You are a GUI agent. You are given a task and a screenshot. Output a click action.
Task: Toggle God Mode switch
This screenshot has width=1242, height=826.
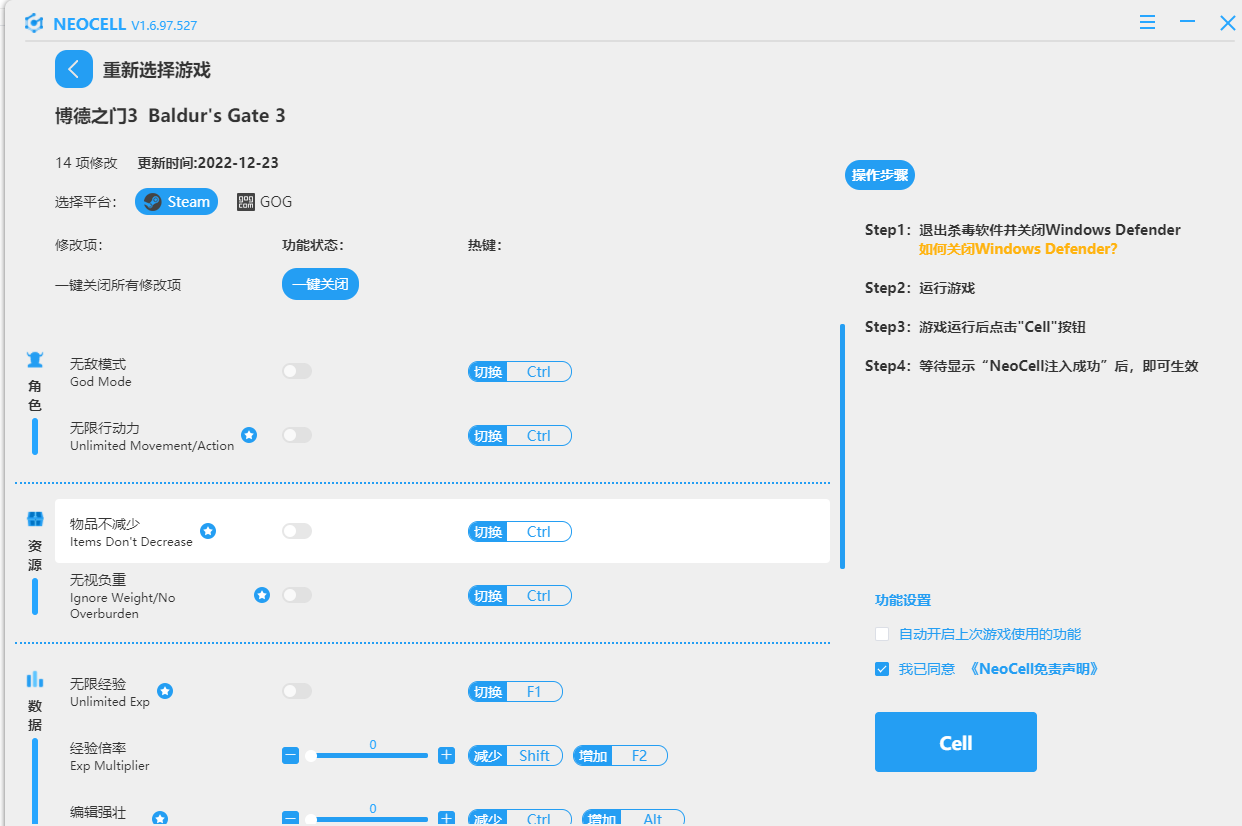tap(297, 371)
